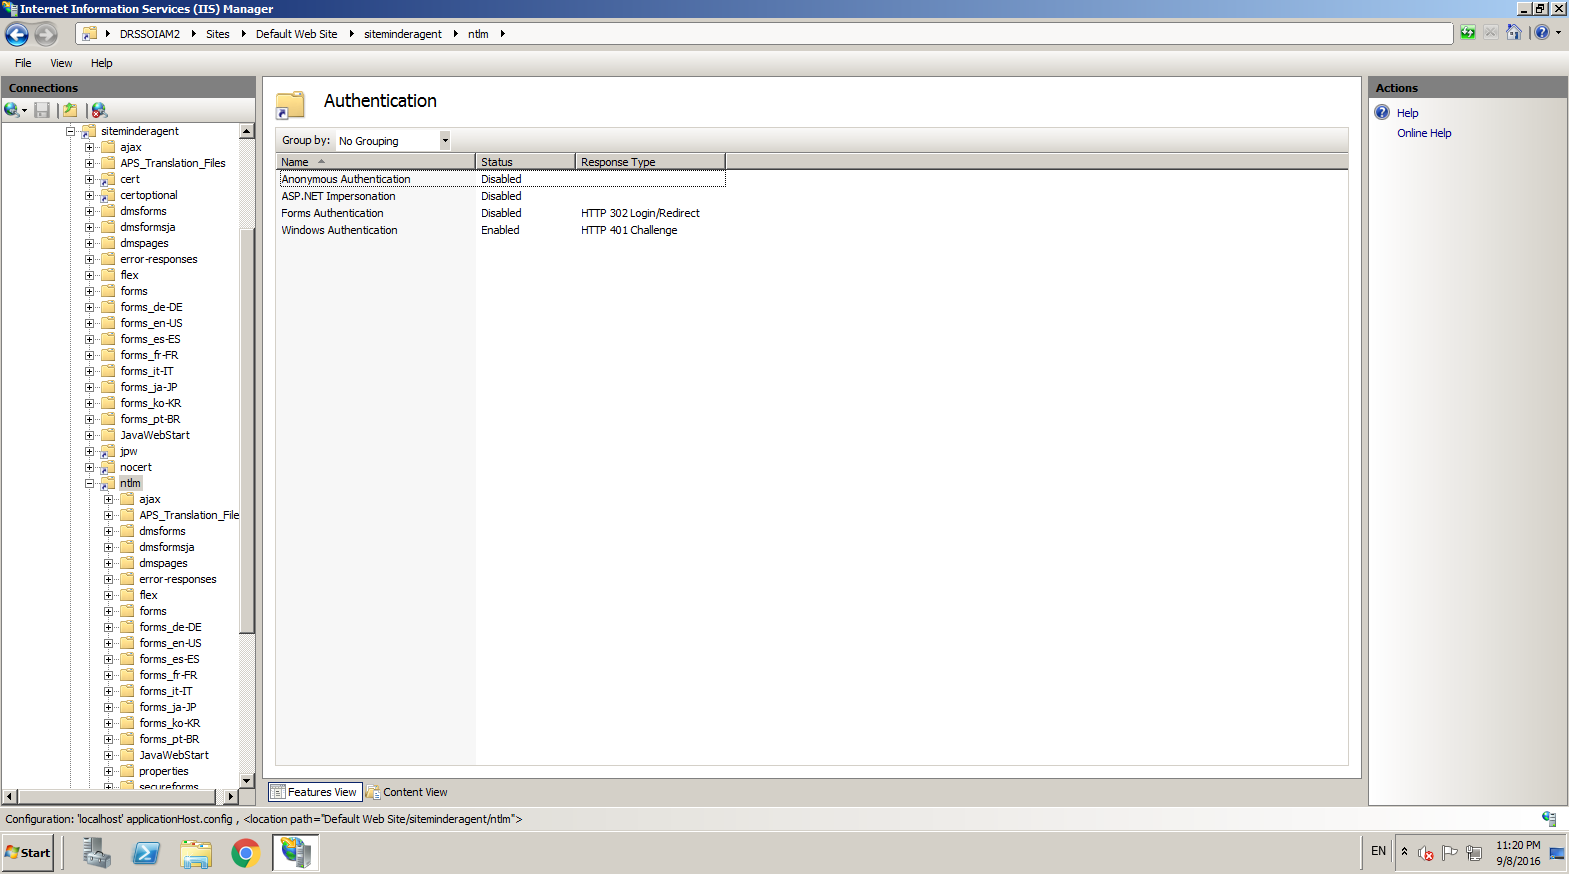Click the horizontal scroll right arrow in Connections
This screenshot has height=874, width=1569.
(231, 797)
